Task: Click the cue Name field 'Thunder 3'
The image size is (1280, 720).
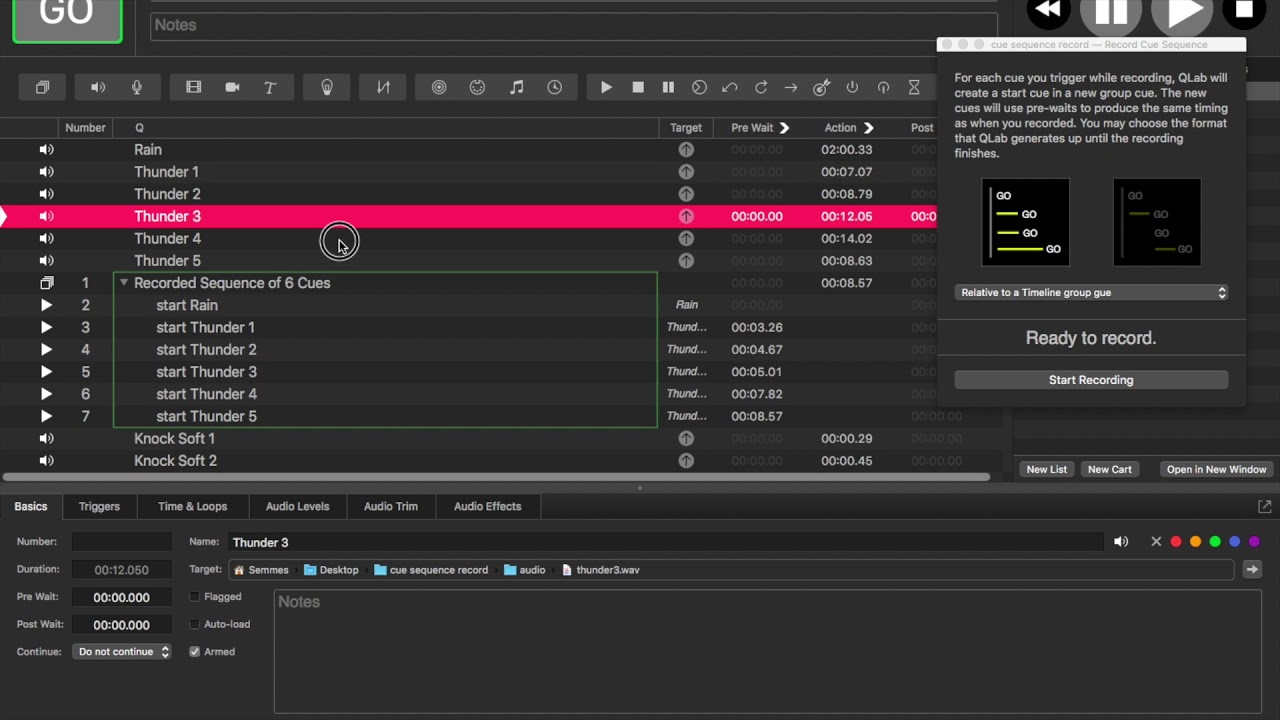Action: 665,542
